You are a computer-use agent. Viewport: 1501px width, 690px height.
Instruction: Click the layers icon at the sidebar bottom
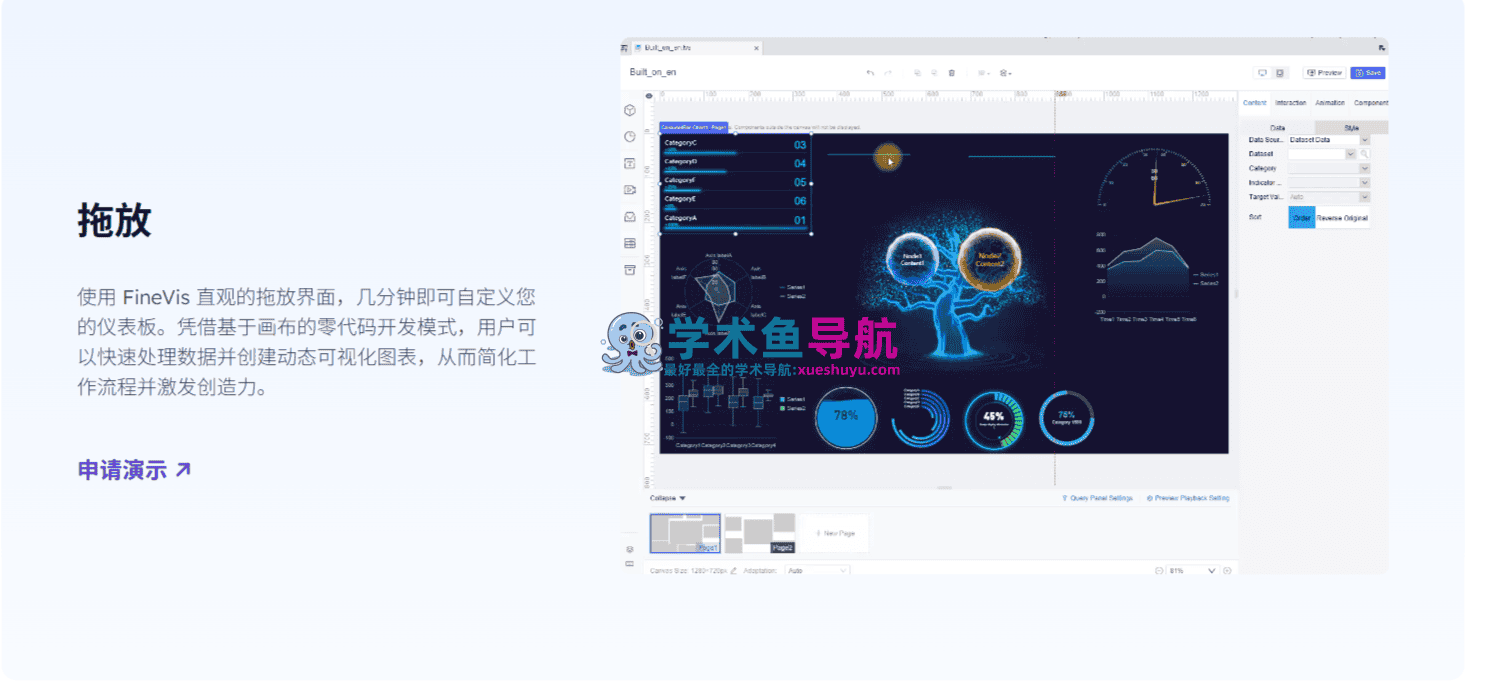[x=629, y=549]
